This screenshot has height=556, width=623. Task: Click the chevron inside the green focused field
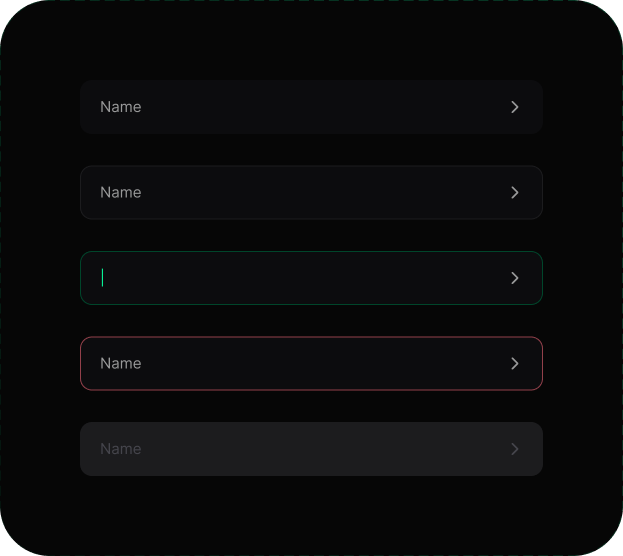[515, 278]
